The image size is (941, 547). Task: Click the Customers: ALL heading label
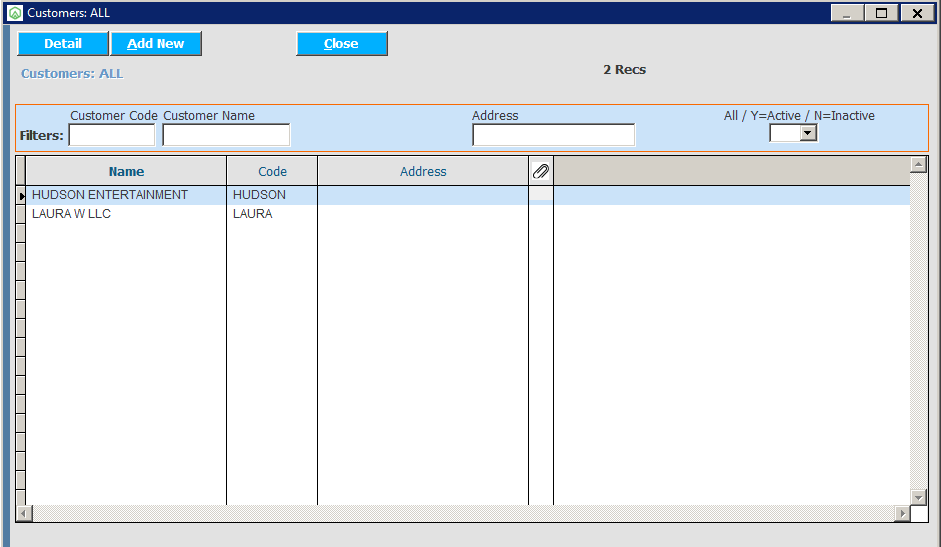(x=72, y=73)
